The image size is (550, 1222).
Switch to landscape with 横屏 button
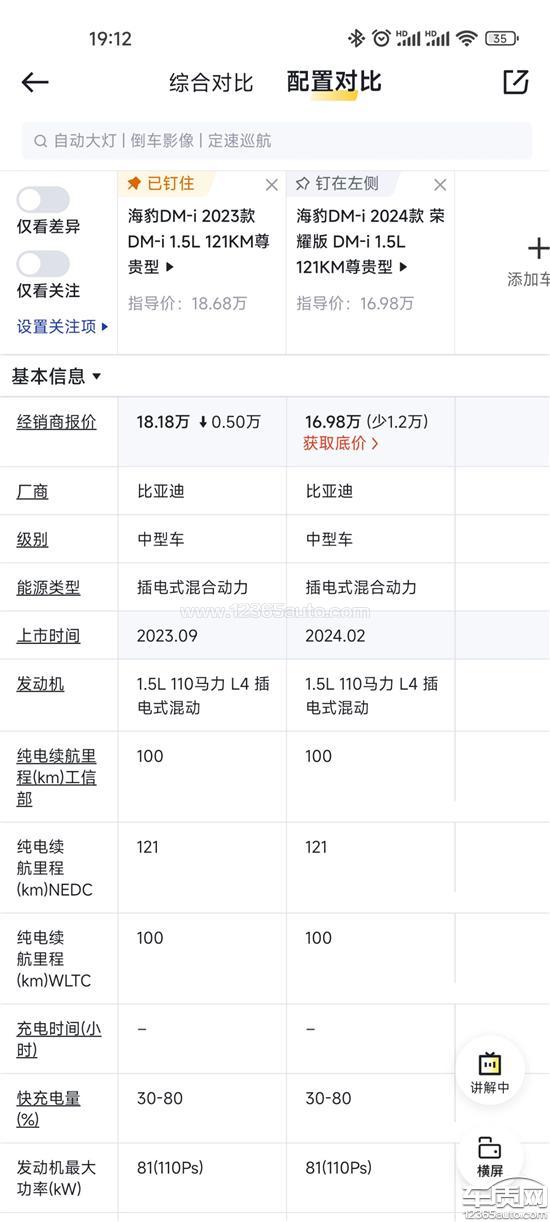[x=490, y=1156]
